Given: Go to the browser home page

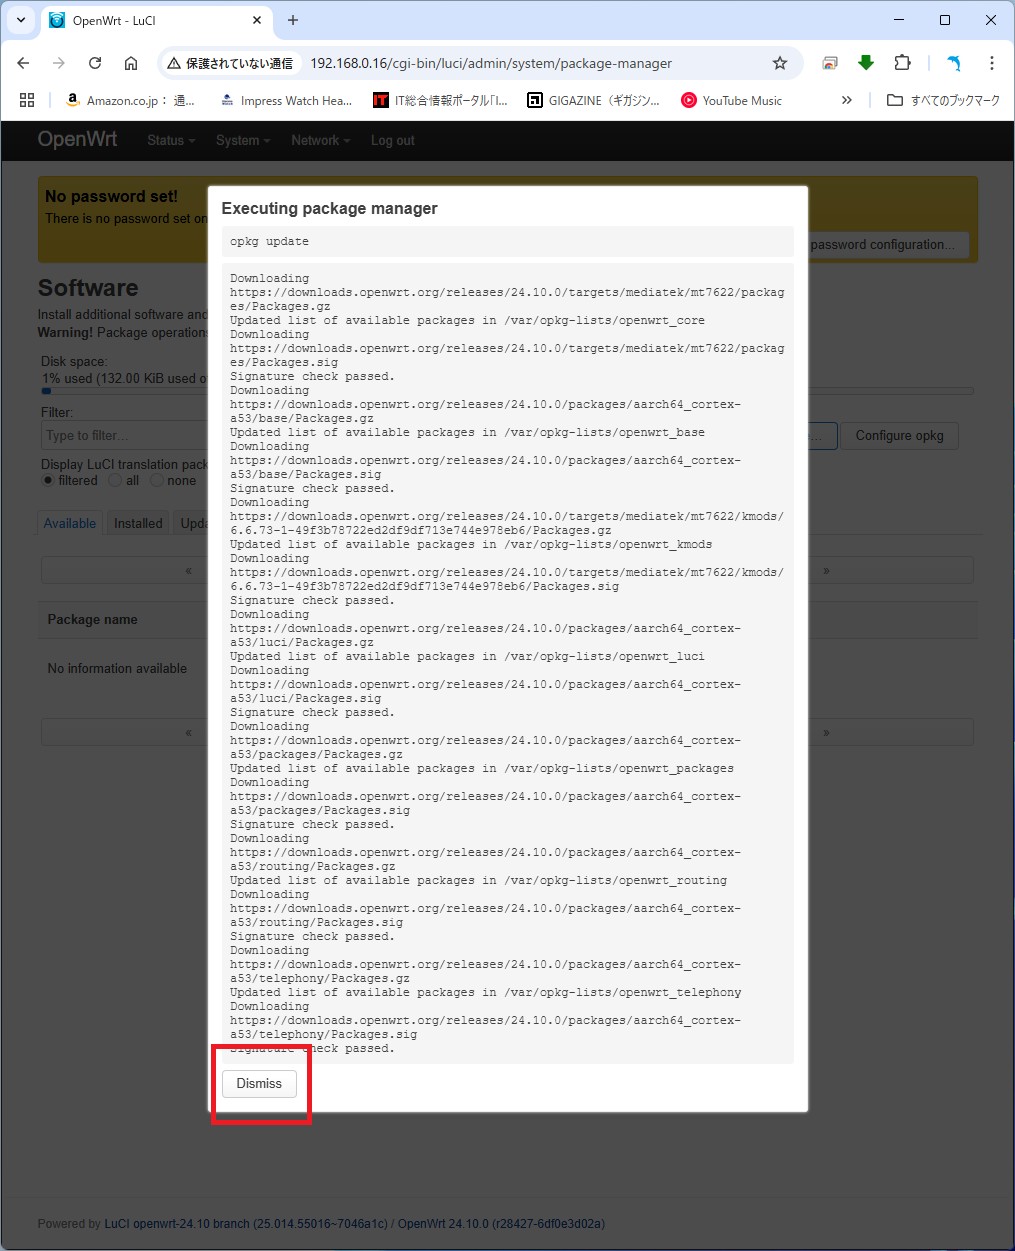Looking at the screenshot, I should point(131,63).
